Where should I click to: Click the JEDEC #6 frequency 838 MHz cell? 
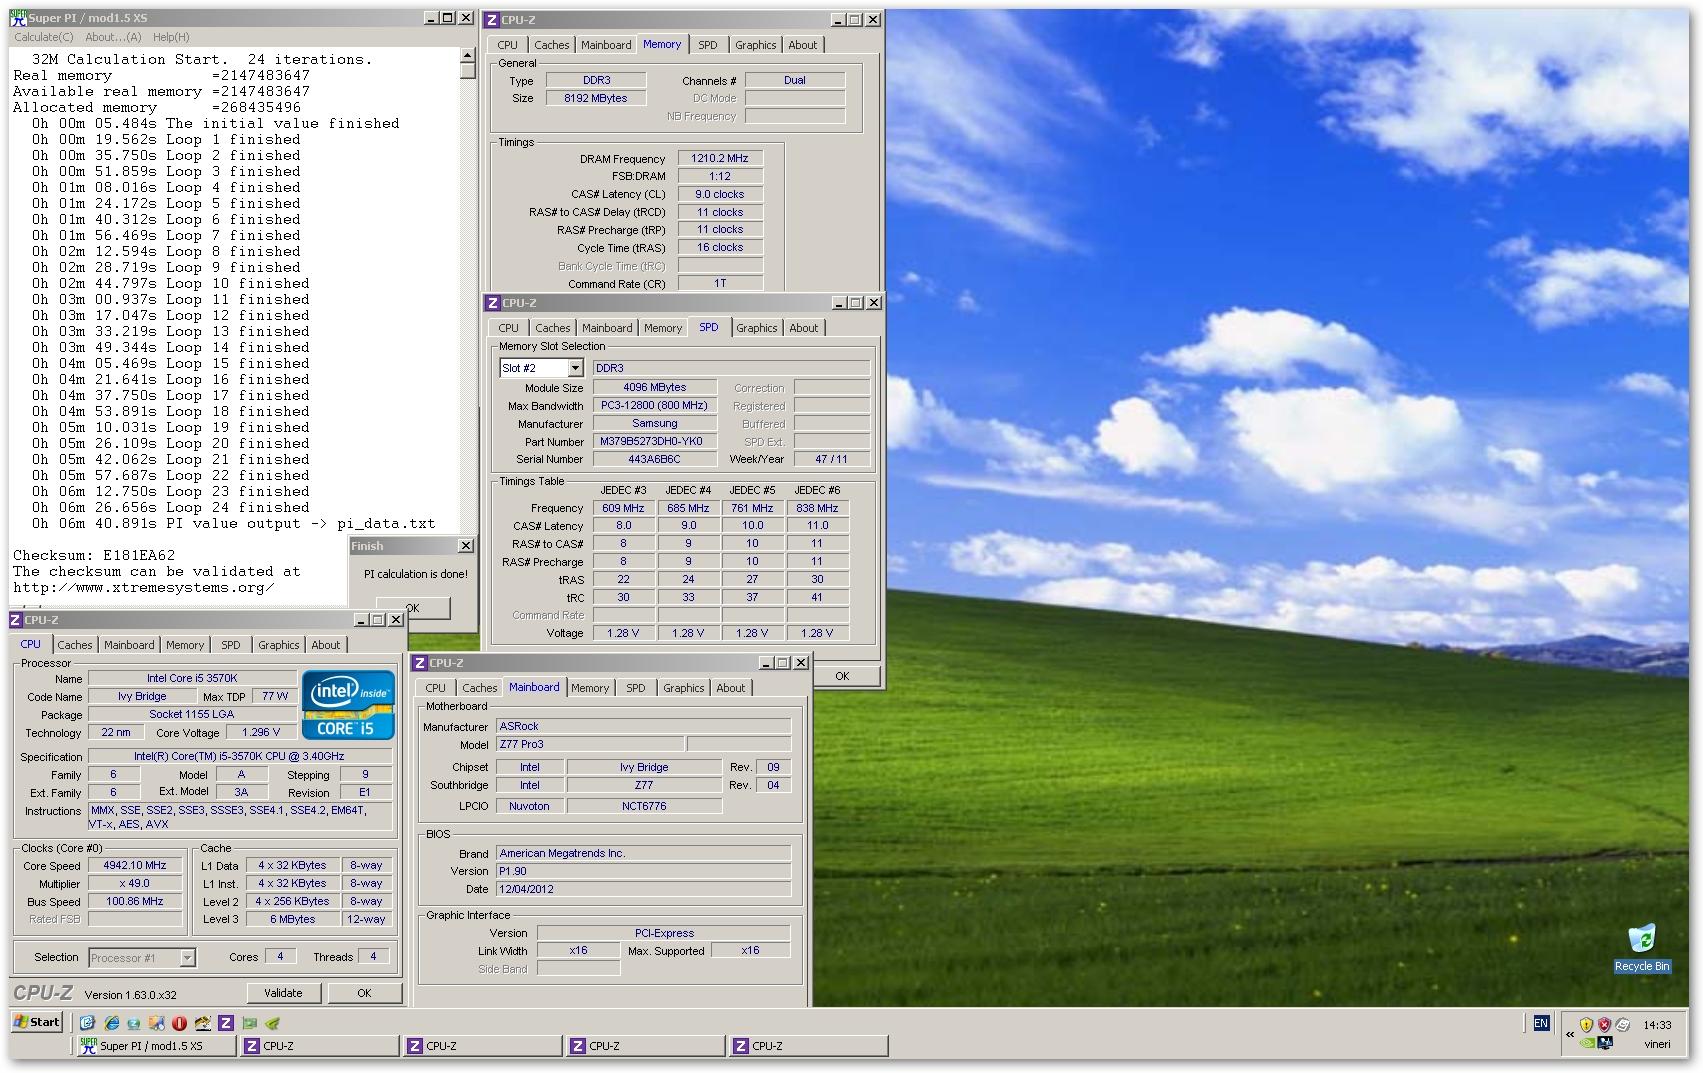[817, 508]
